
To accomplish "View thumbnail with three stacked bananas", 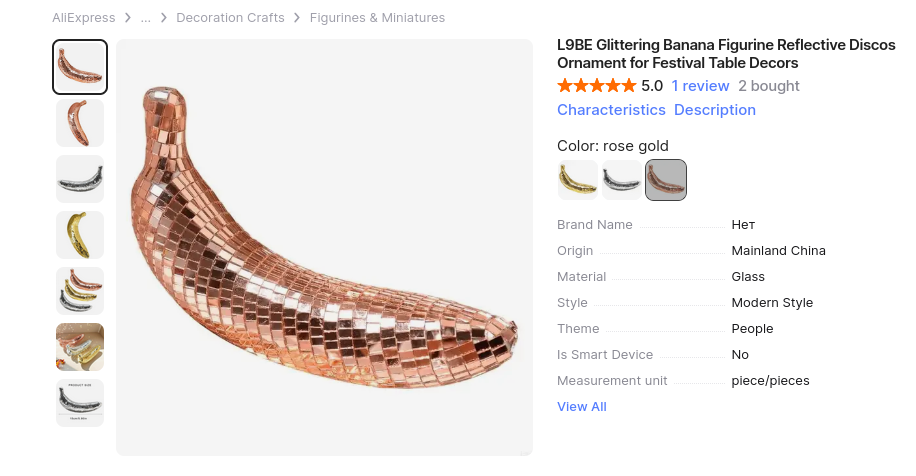I will (x=80, y=291).
